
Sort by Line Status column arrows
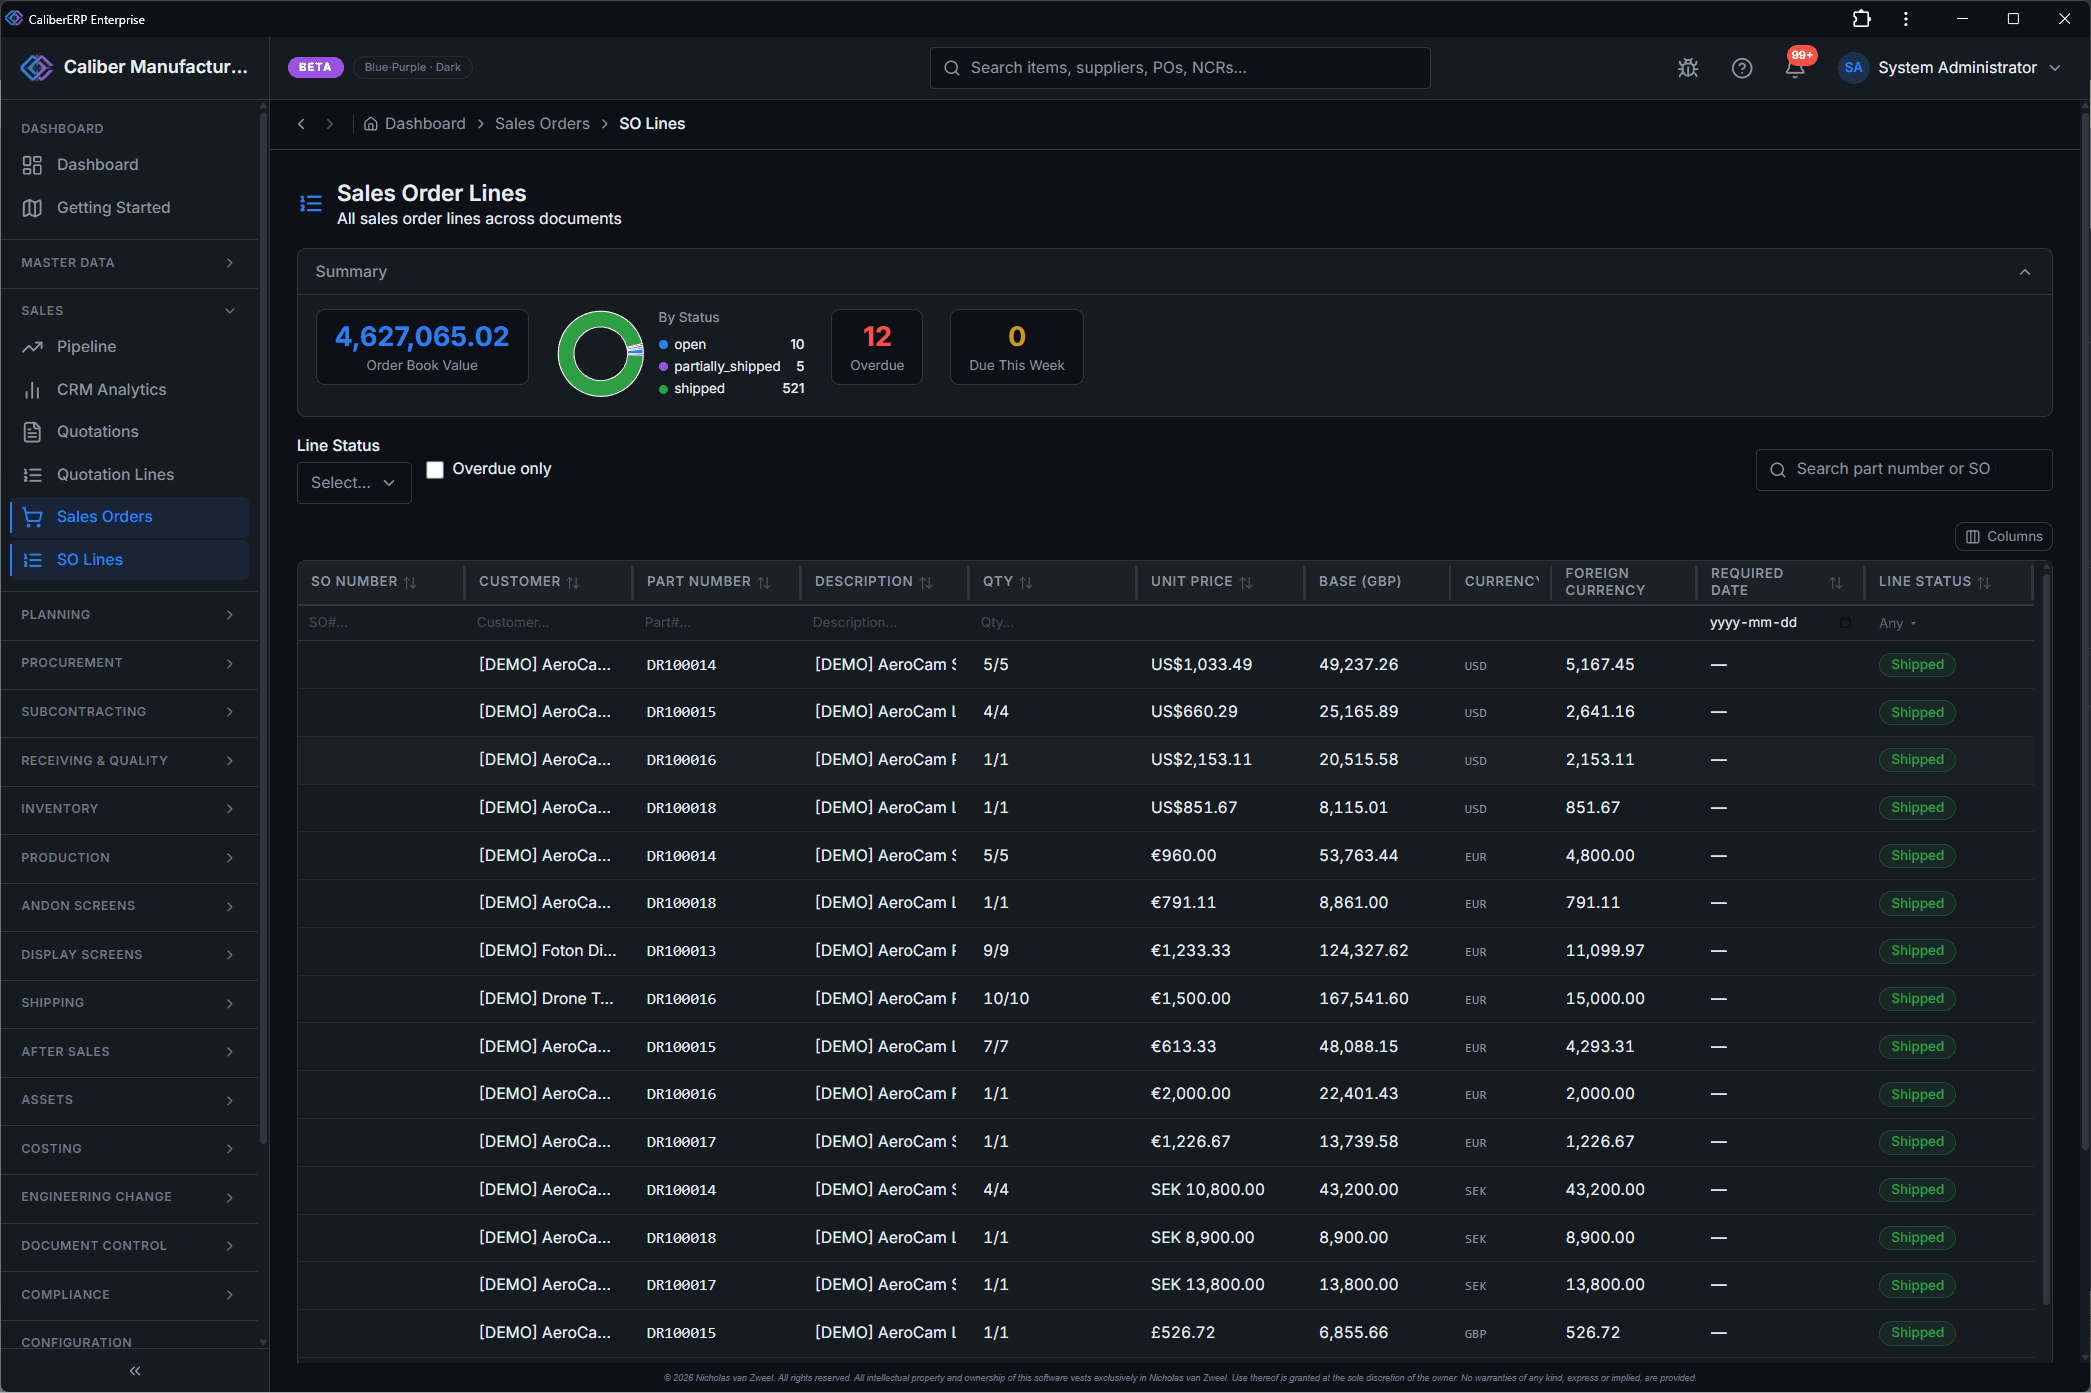coord(1984,582)
